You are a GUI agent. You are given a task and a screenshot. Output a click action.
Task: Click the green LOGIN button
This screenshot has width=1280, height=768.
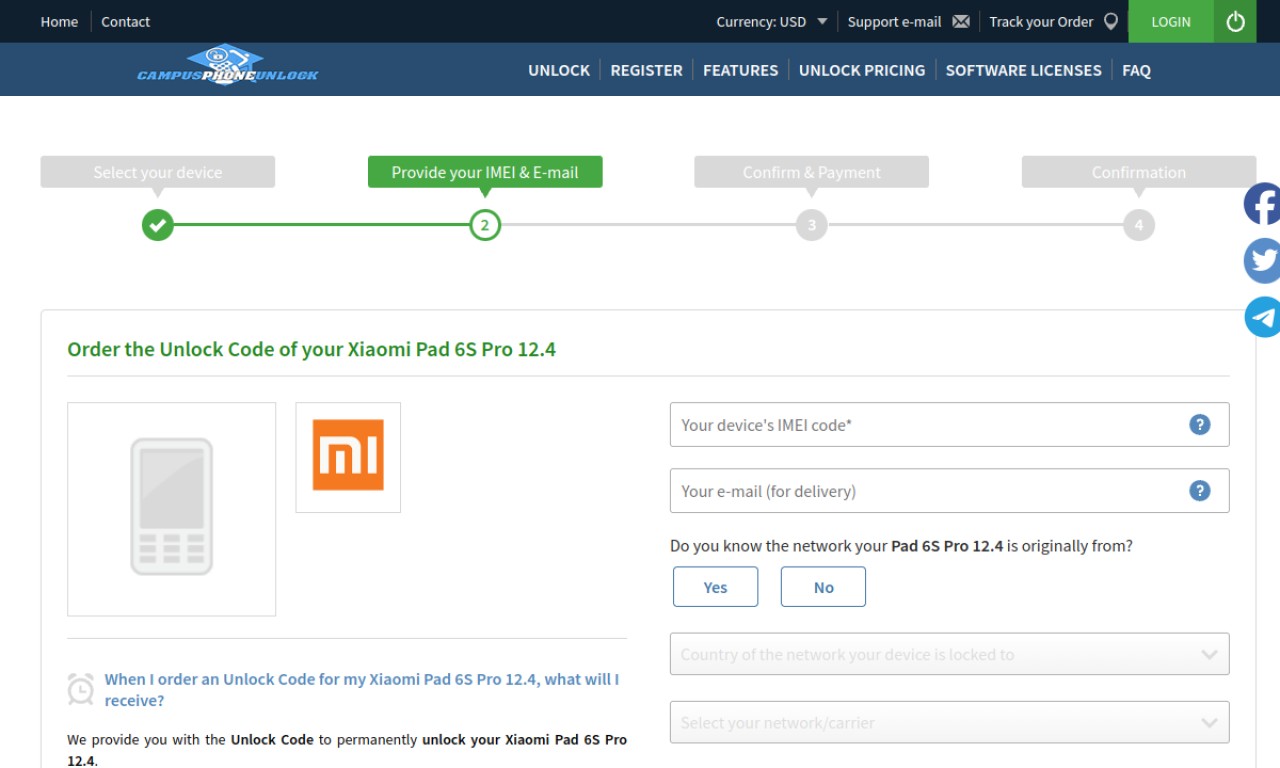(x=1171, y=21)
